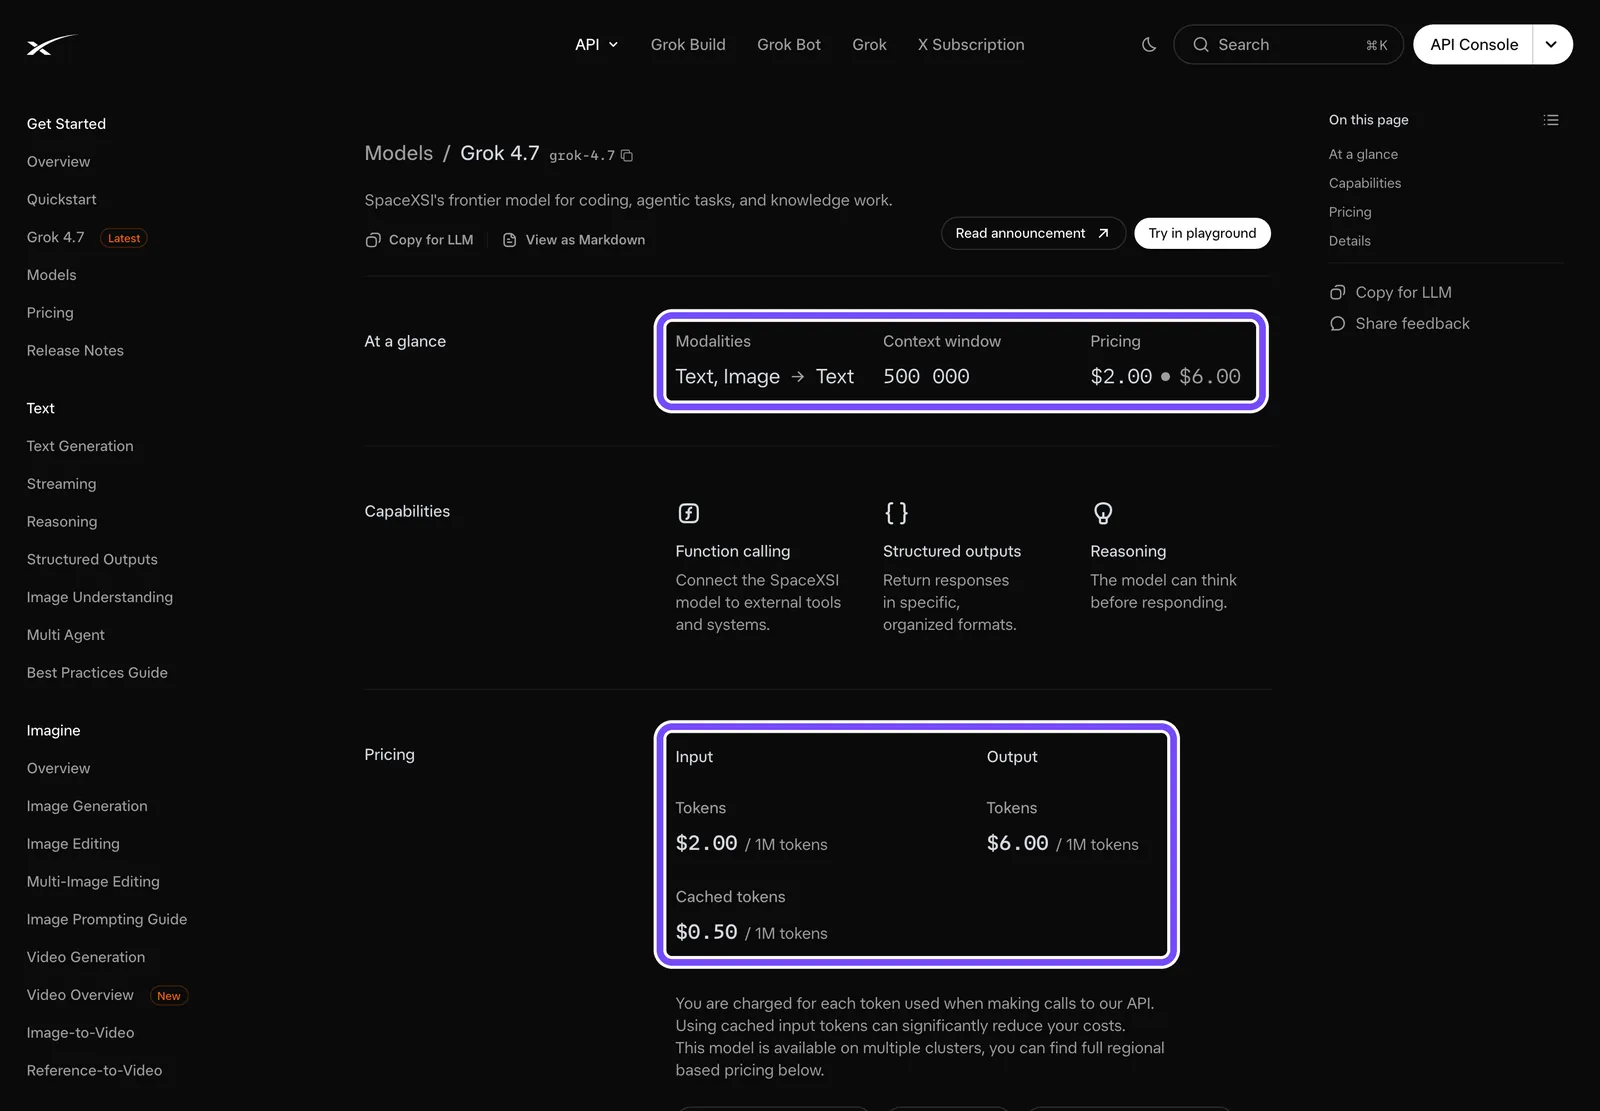The image size is (1600, 1111).
Task: Open the API dropdown menu
Action: [597, 45]
